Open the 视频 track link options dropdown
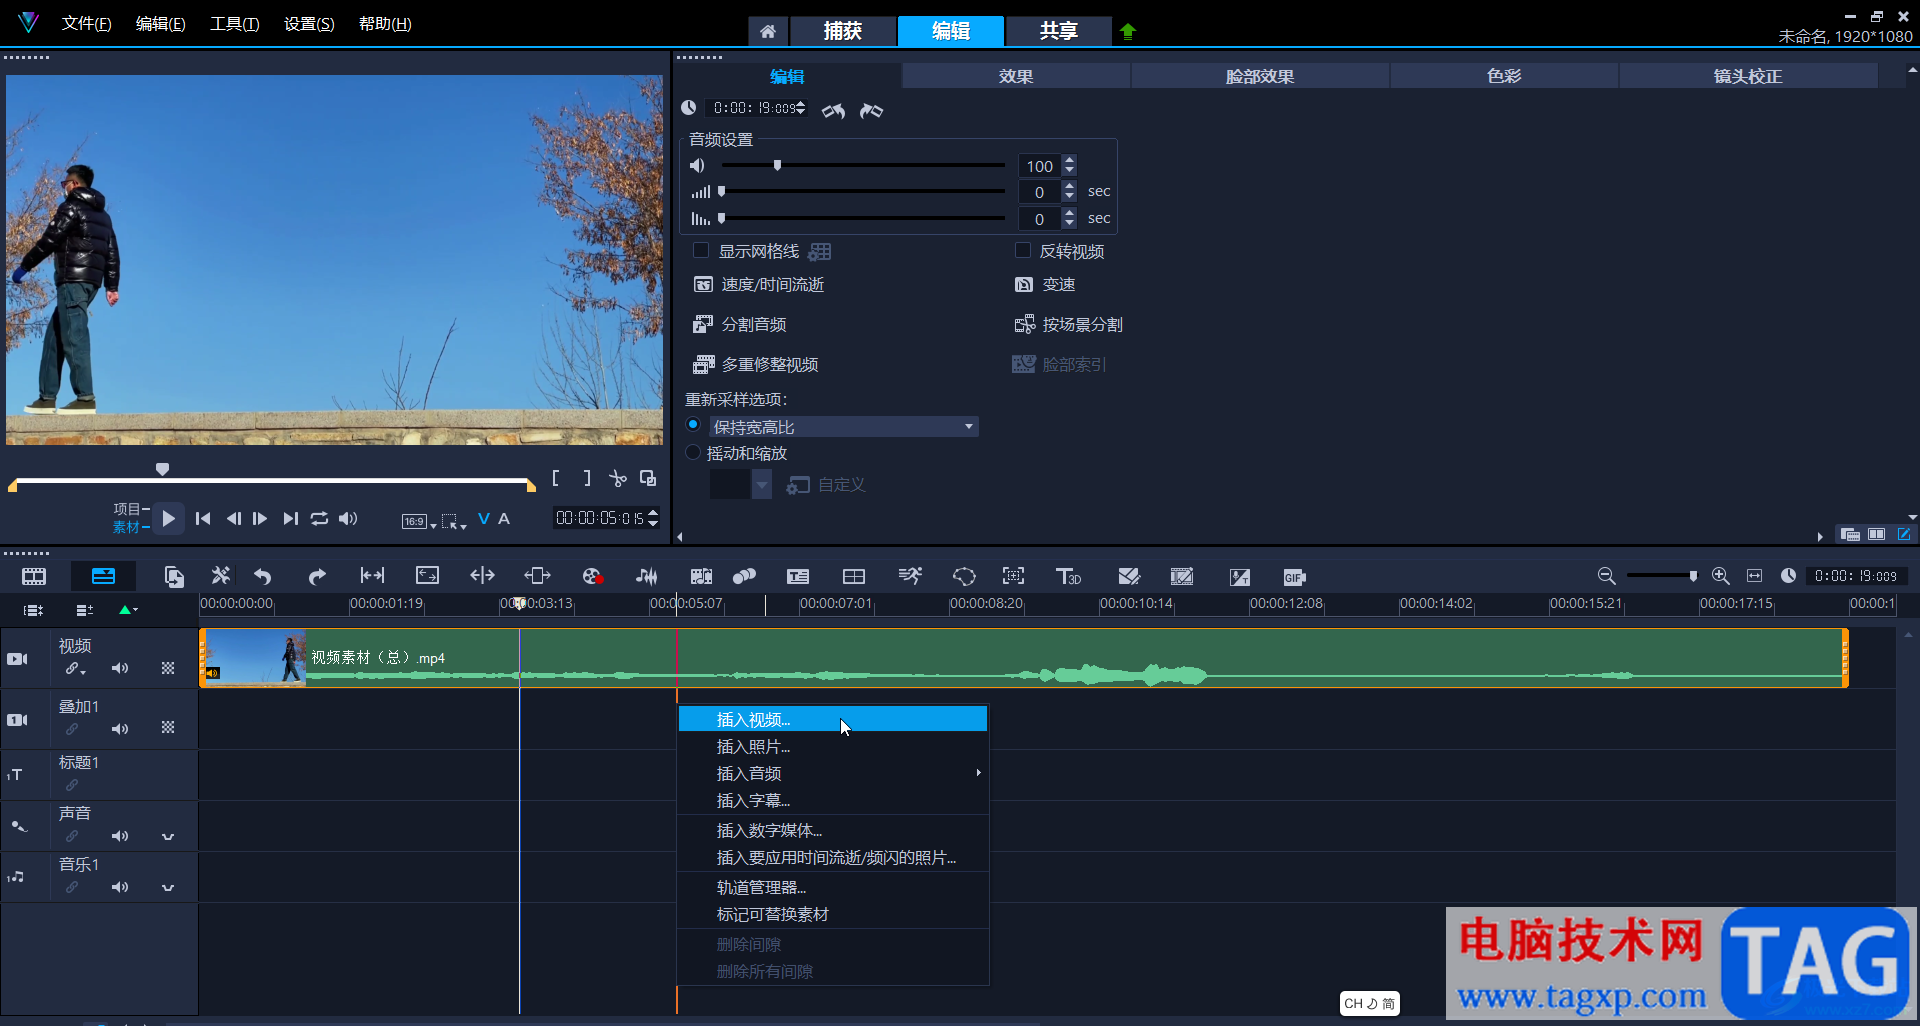1920x1026 pixels. [76, 669]
